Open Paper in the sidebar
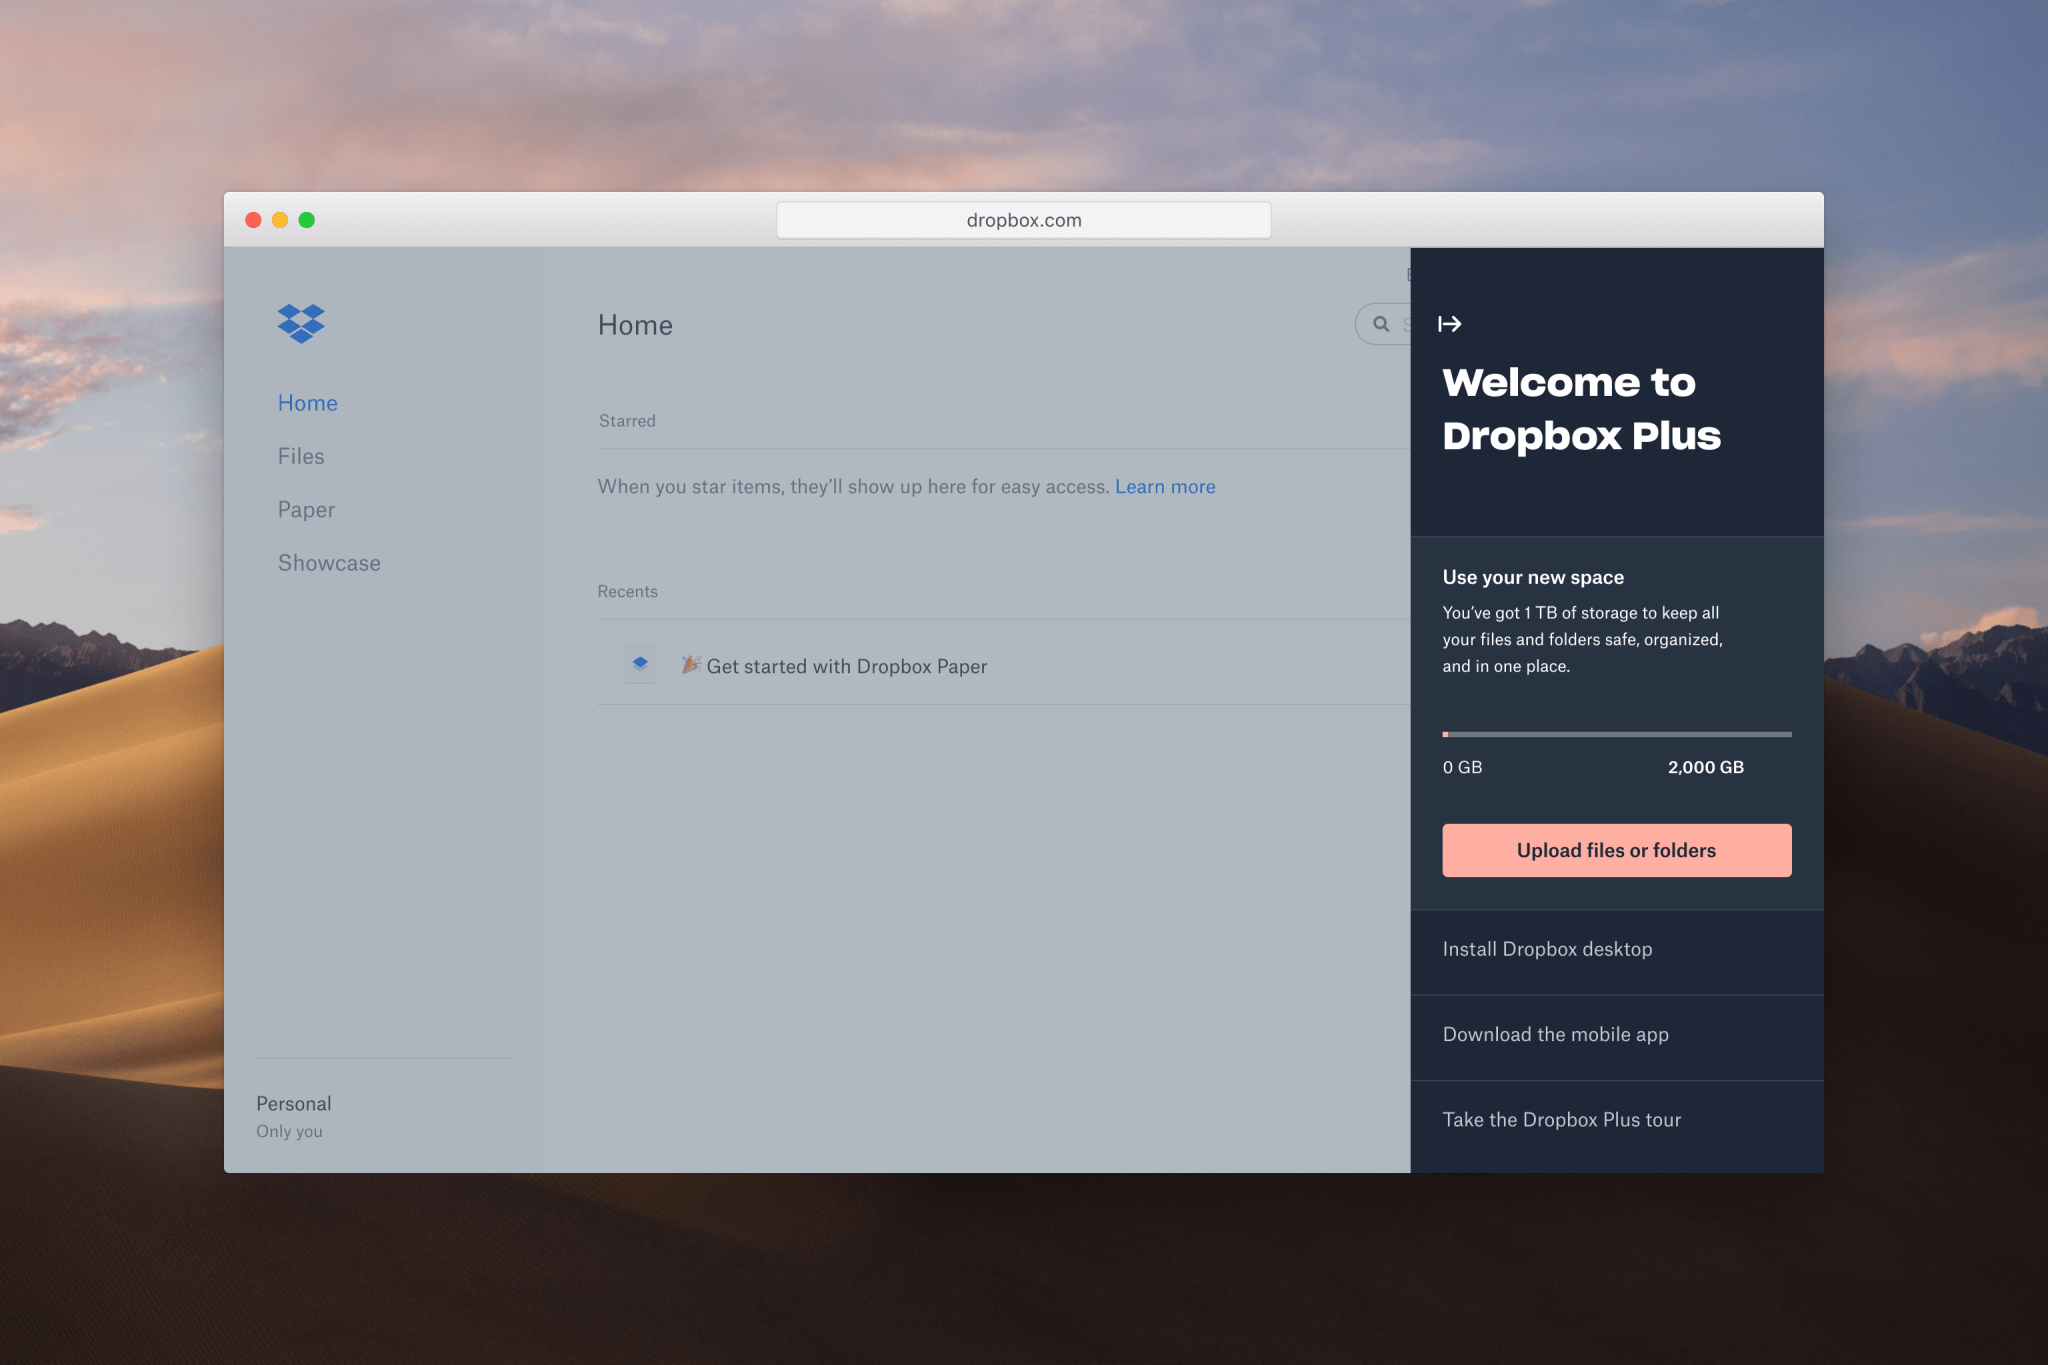This screenshot has height=1365, width=2048. point(306,510)
